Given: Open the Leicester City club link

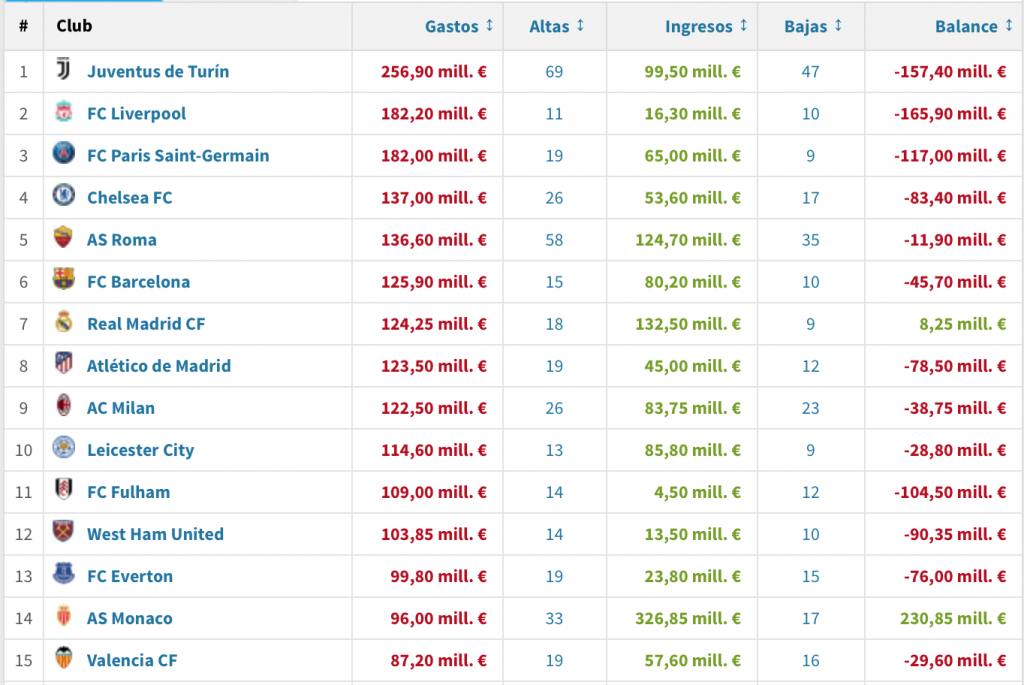Looking at the screenshot, I should coord(140,450).
